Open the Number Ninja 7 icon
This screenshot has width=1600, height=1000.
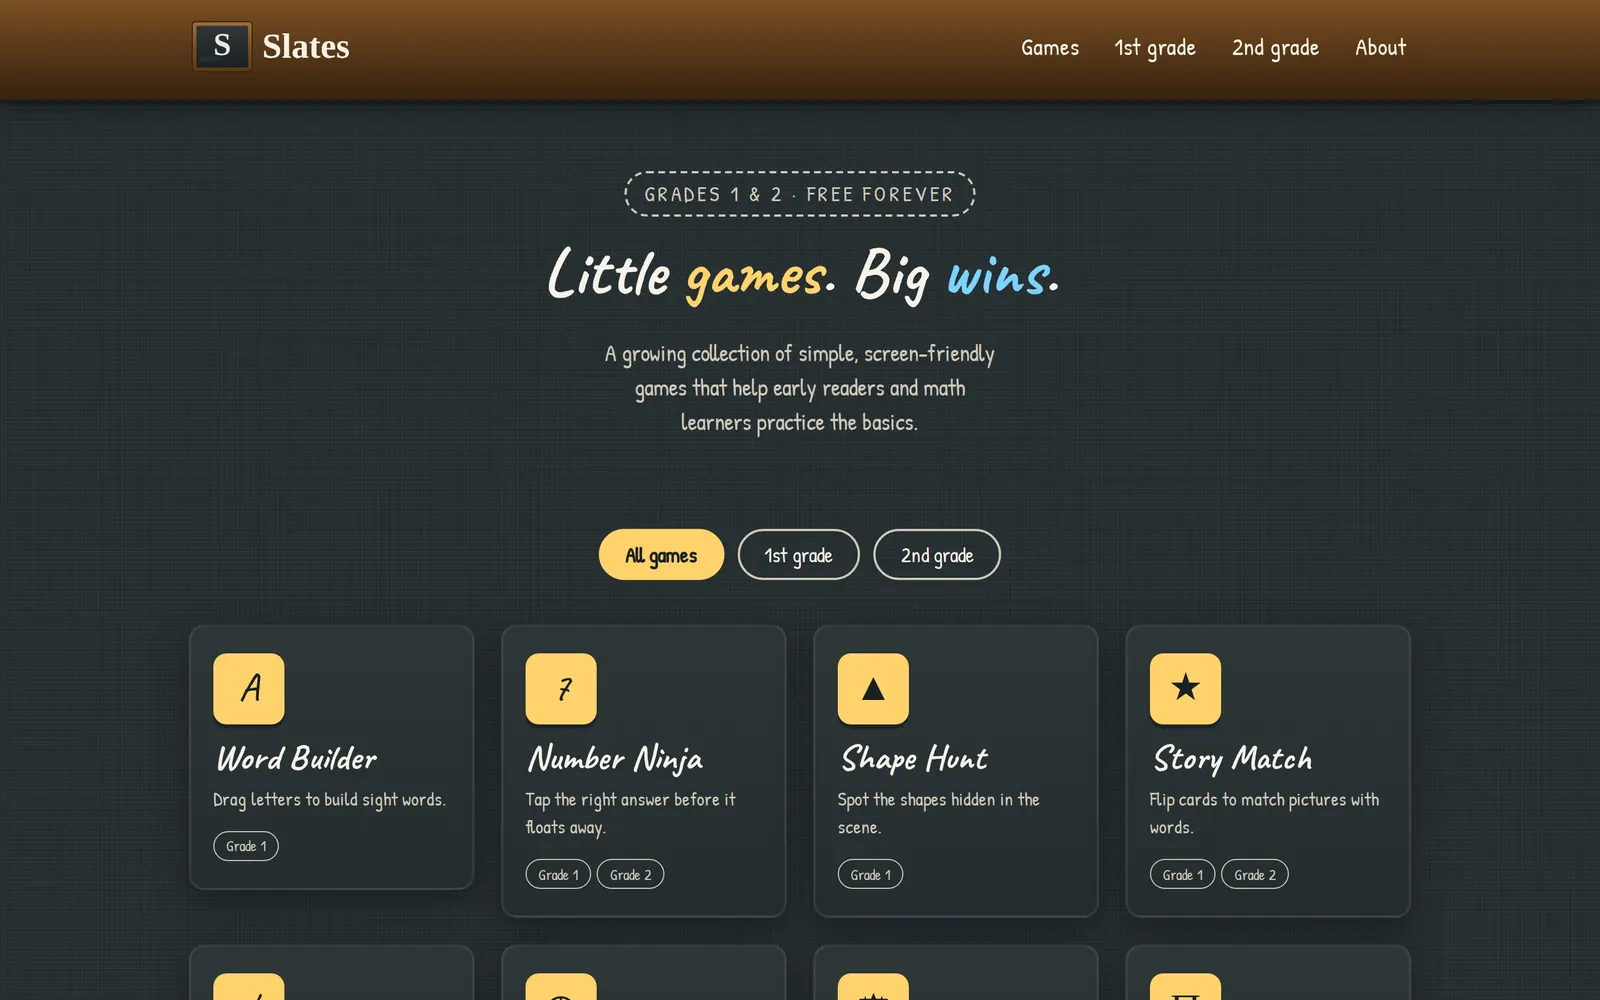pos(561,688)
